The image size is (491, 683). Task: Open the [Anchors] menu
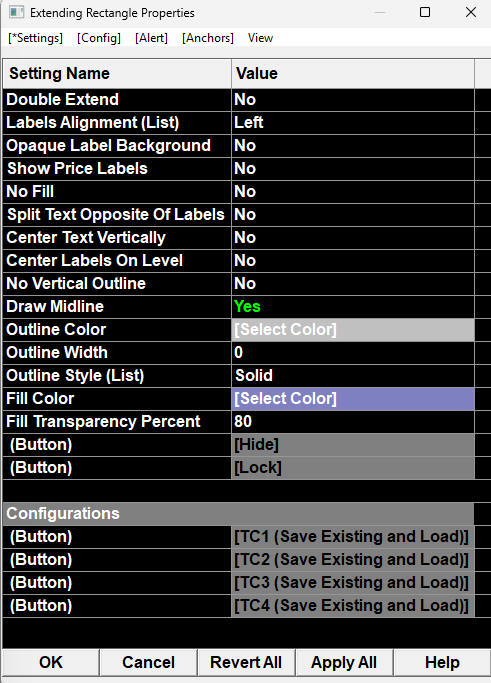208,38
